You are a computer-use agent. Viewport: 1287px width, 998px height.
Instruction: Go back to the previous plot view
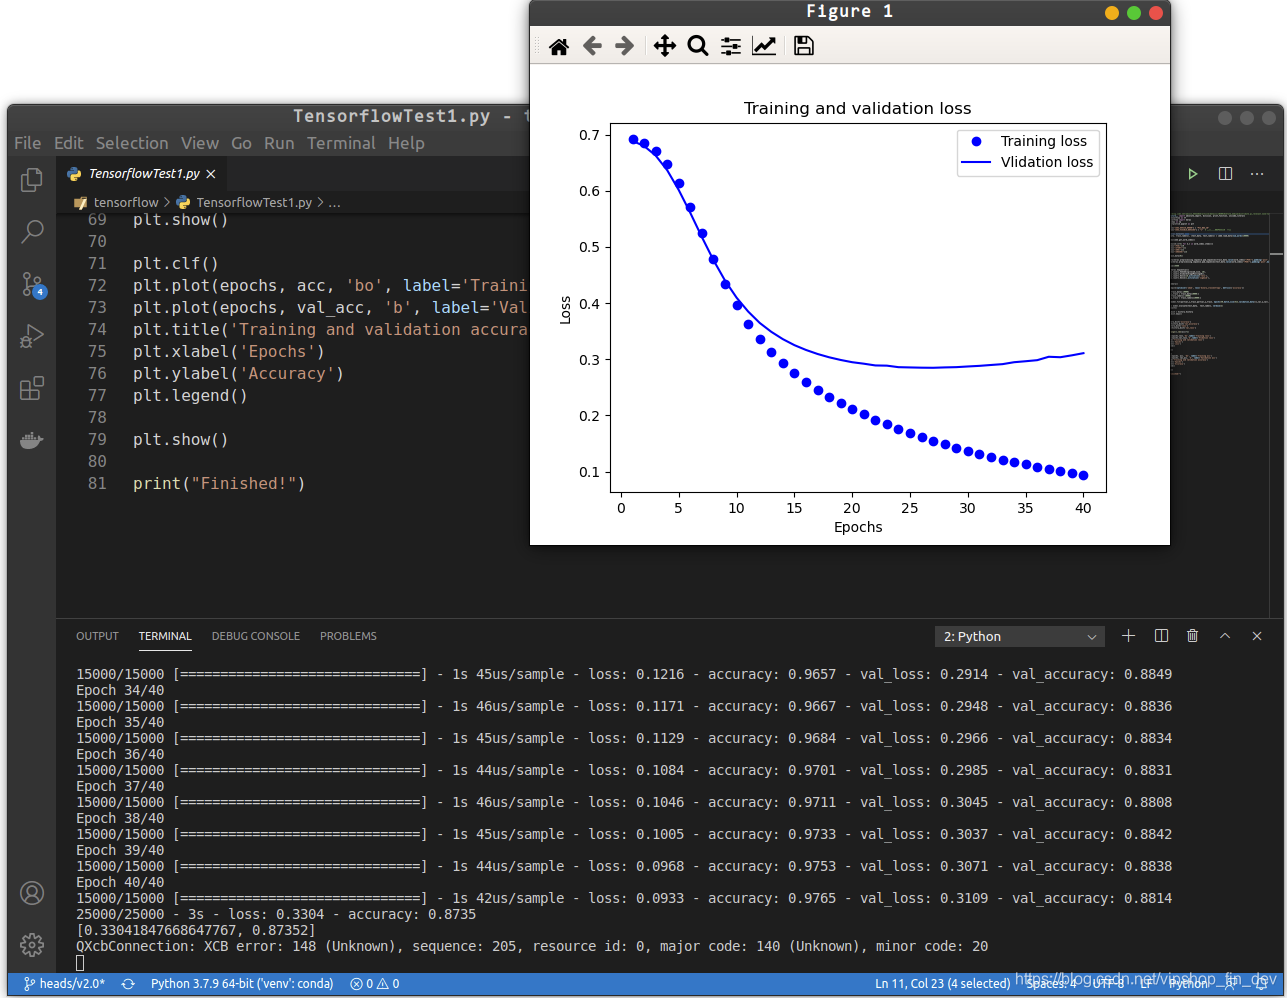592,46
